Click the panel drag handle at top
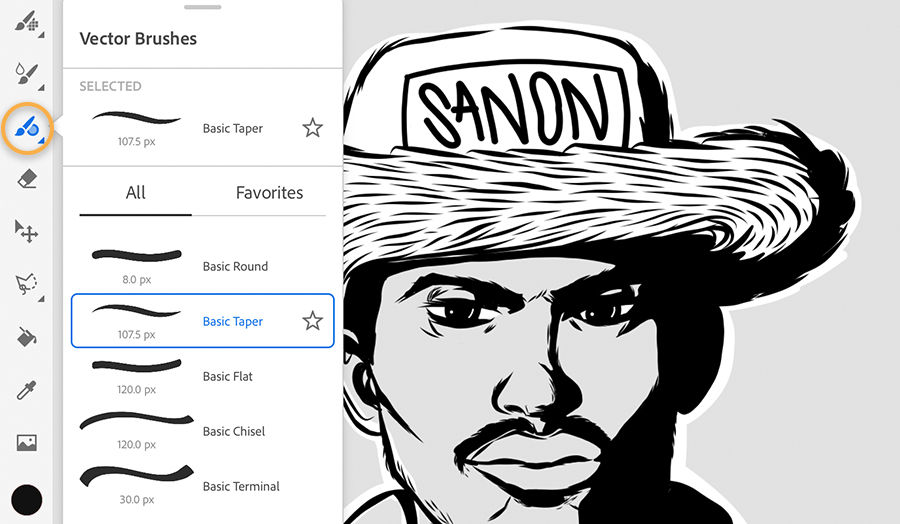Image resolution: width=900 pixels, height=524 pixels. tap(203, 6)
